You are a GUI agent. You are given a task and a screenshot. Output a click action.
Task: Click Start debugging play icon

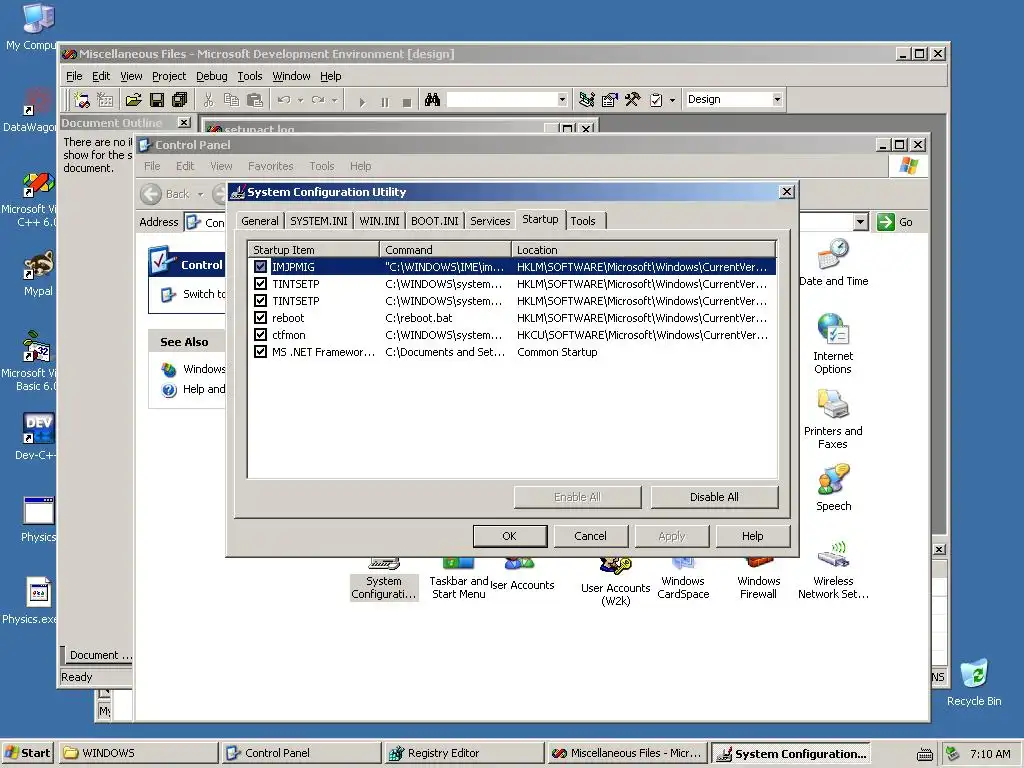point(362,102)
